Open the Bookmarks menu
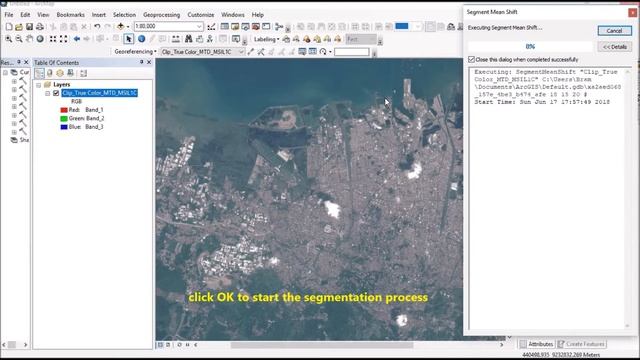The image size is (640, 360). point(71,15)
